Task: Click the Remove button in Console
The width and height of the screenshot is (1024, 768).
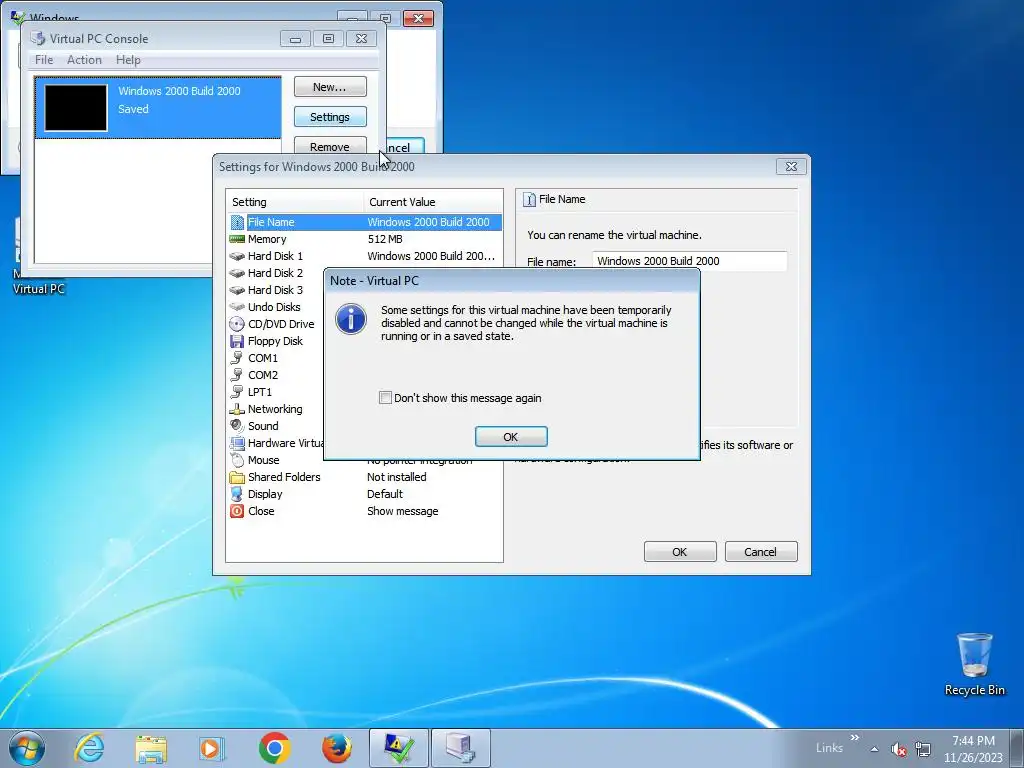Action: click(330, 146)
